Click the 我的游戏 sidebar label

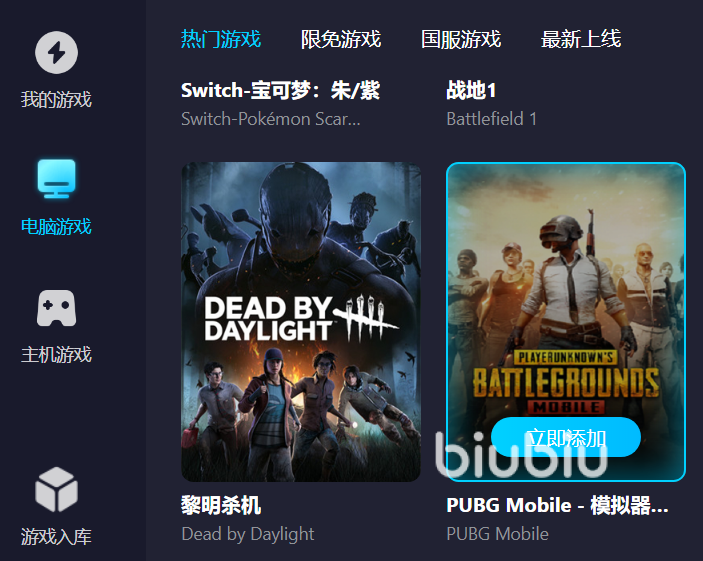coord(56,99)
